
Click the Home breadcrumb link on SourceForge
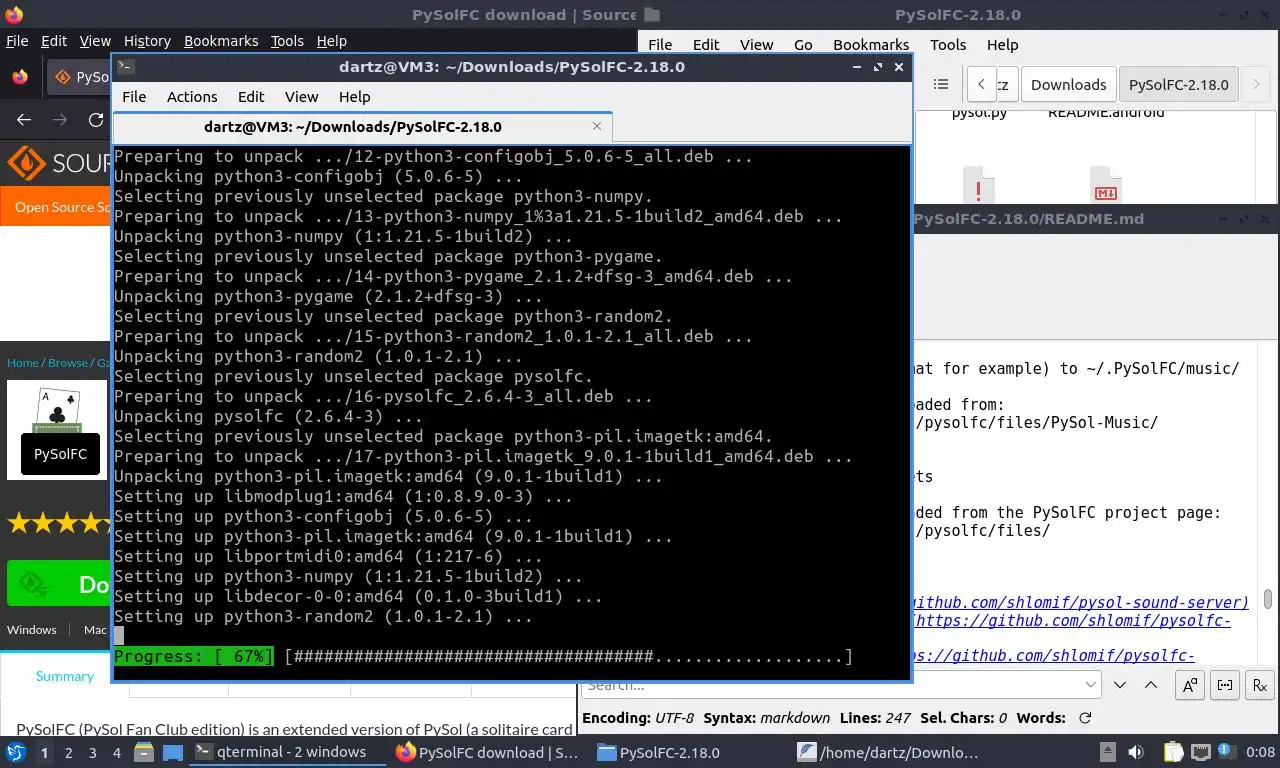(23, 363)
